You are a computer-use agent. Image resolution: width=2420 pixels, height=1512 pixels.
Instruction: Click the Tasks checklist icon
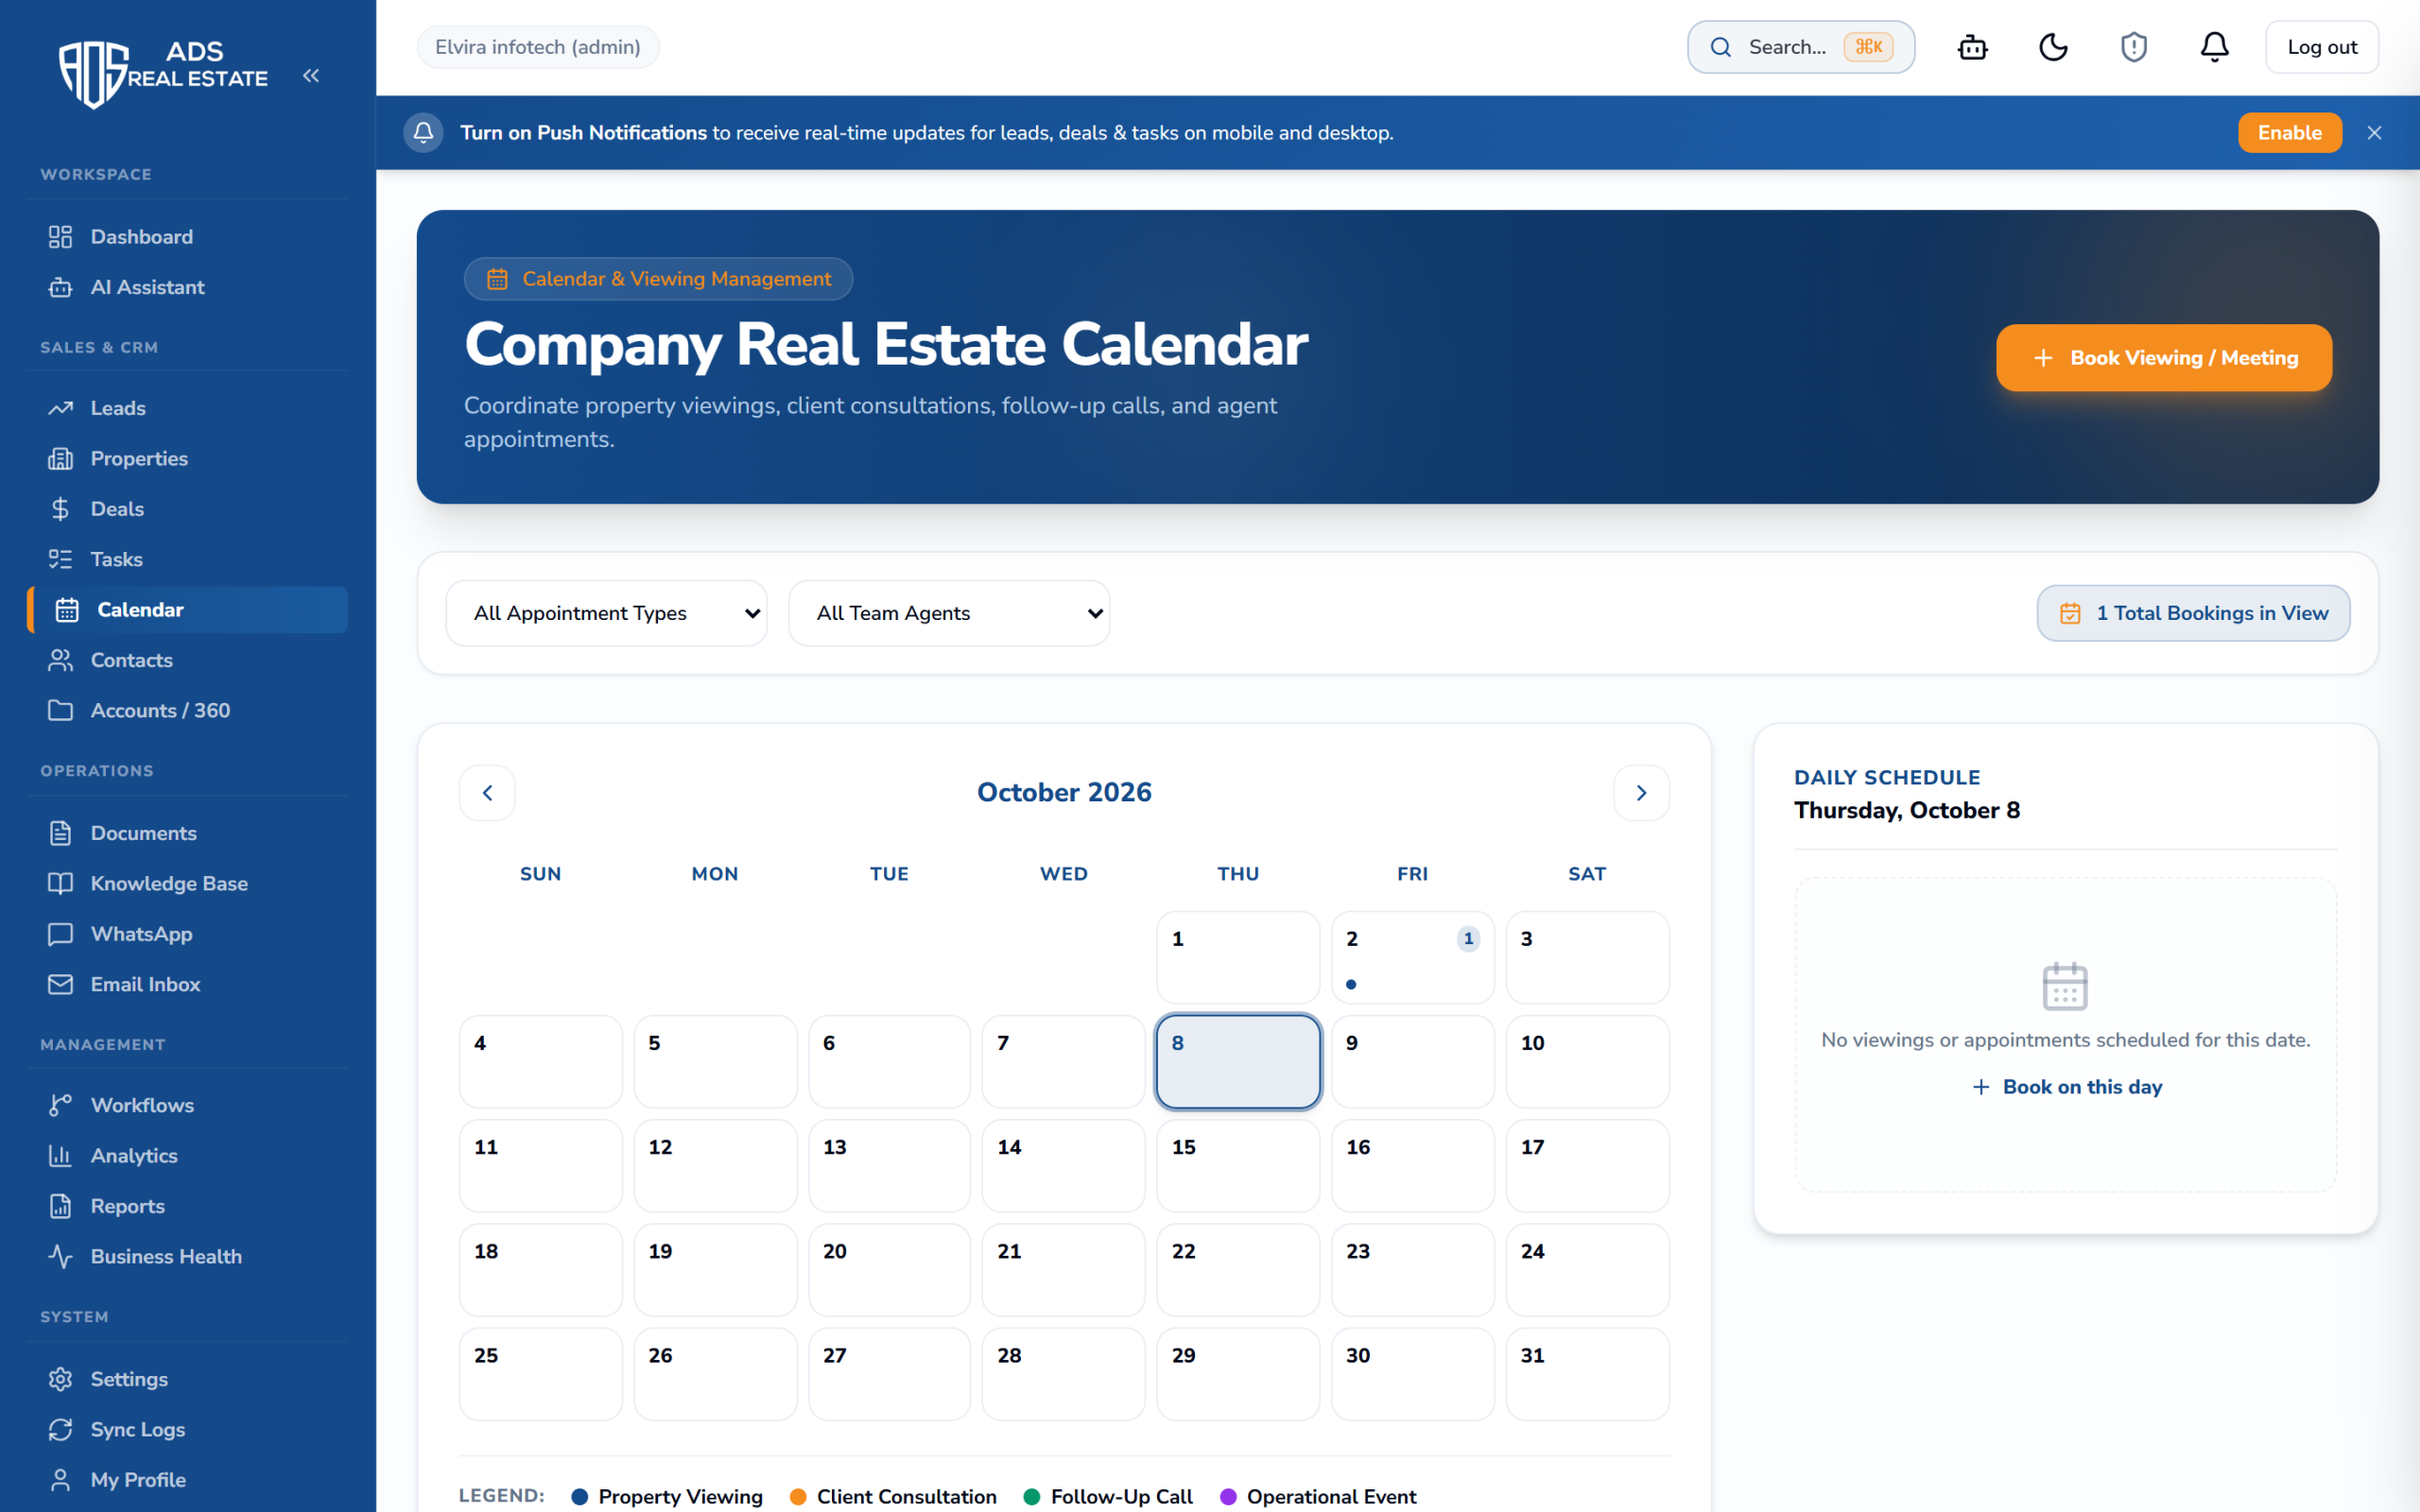pyautogui.click(x=60, y=559)
